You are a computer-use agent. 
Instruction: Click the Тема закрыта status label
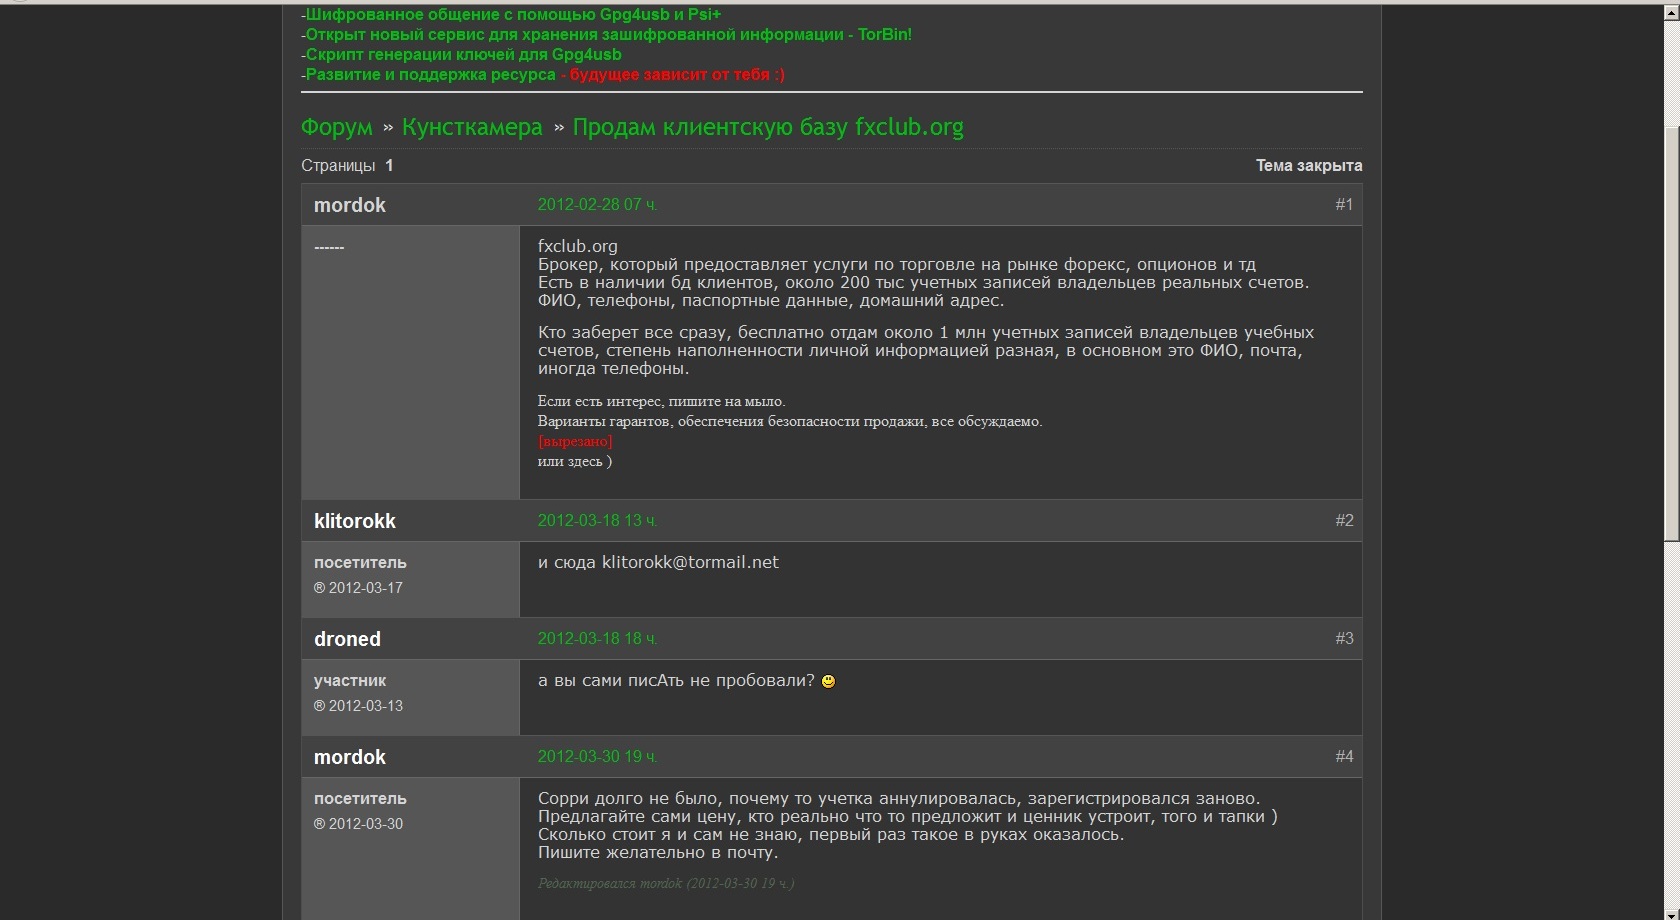[x=1309, y=166]
